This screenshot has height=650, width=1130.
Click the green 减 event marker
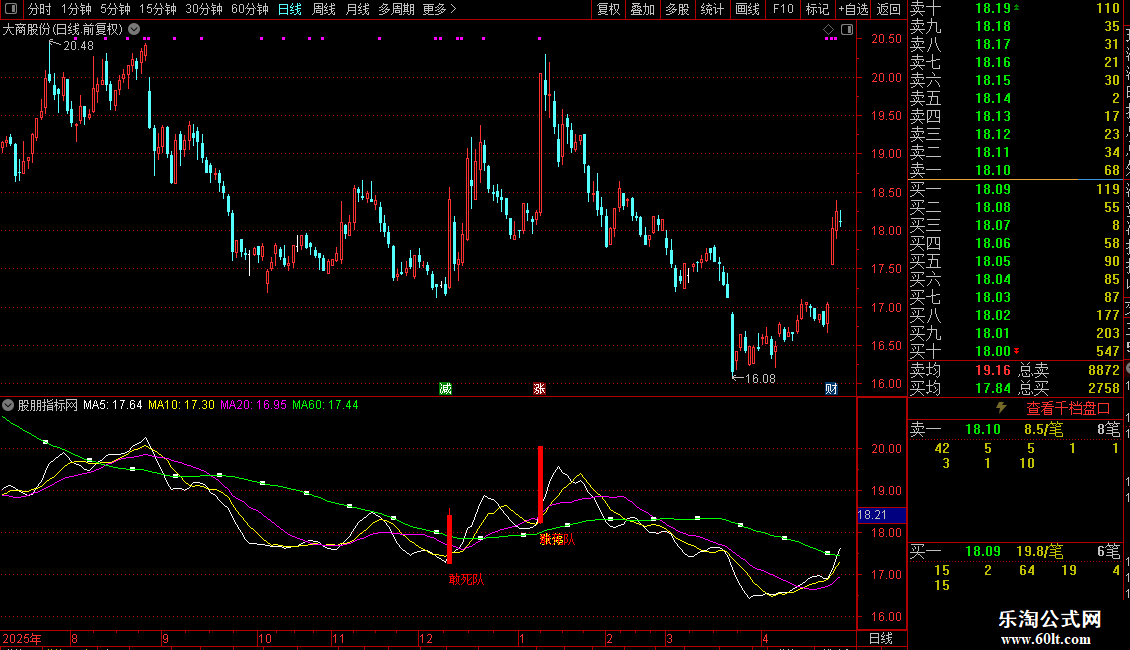[445, 388]
